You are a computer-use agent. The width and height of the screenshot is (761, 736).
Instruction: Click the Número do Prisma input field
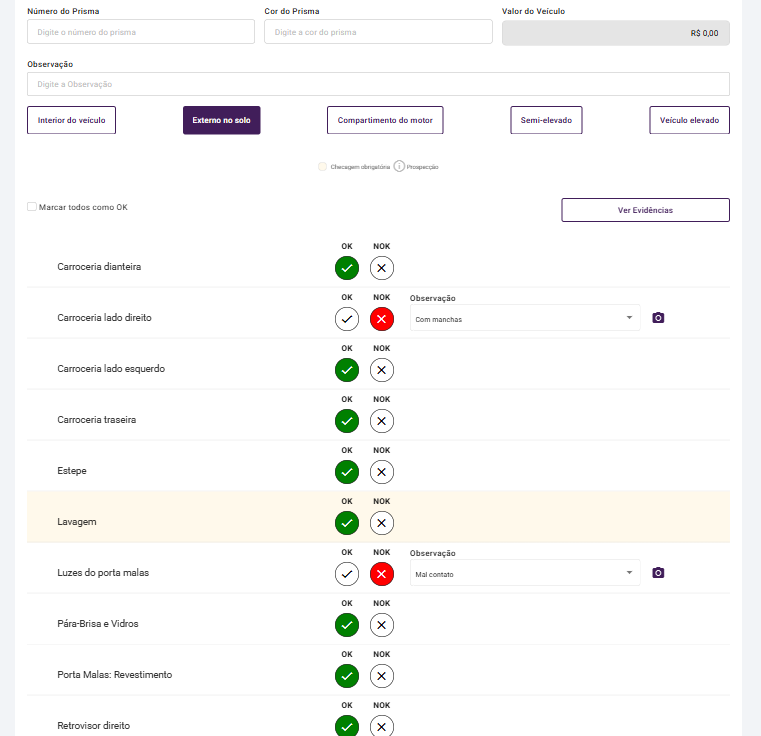141,32
